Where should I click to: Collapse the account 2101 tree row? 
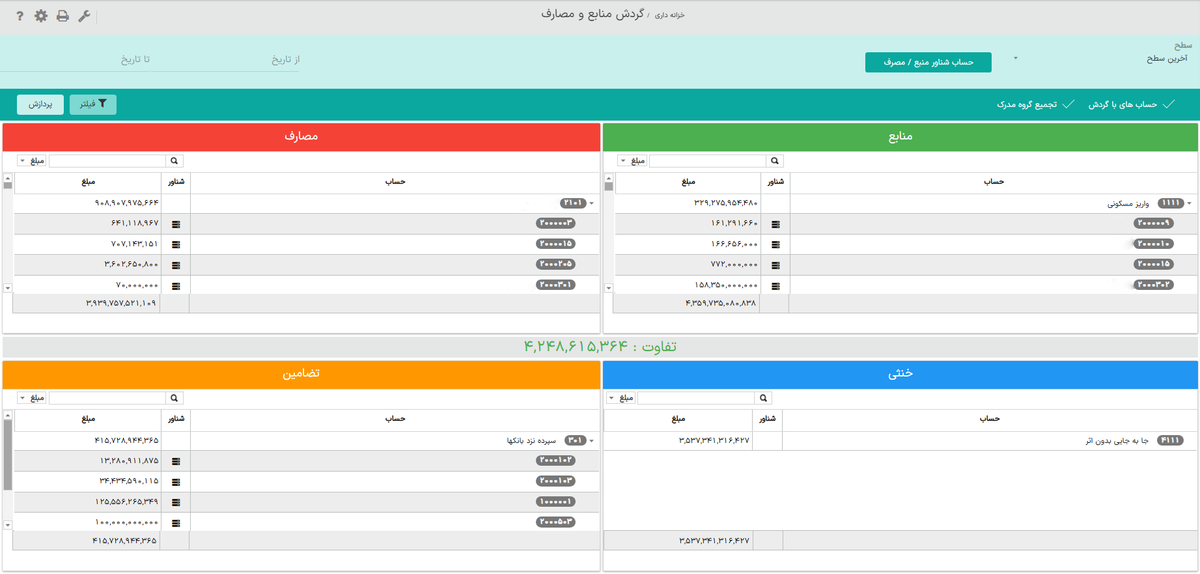click(x=590, y=204)
